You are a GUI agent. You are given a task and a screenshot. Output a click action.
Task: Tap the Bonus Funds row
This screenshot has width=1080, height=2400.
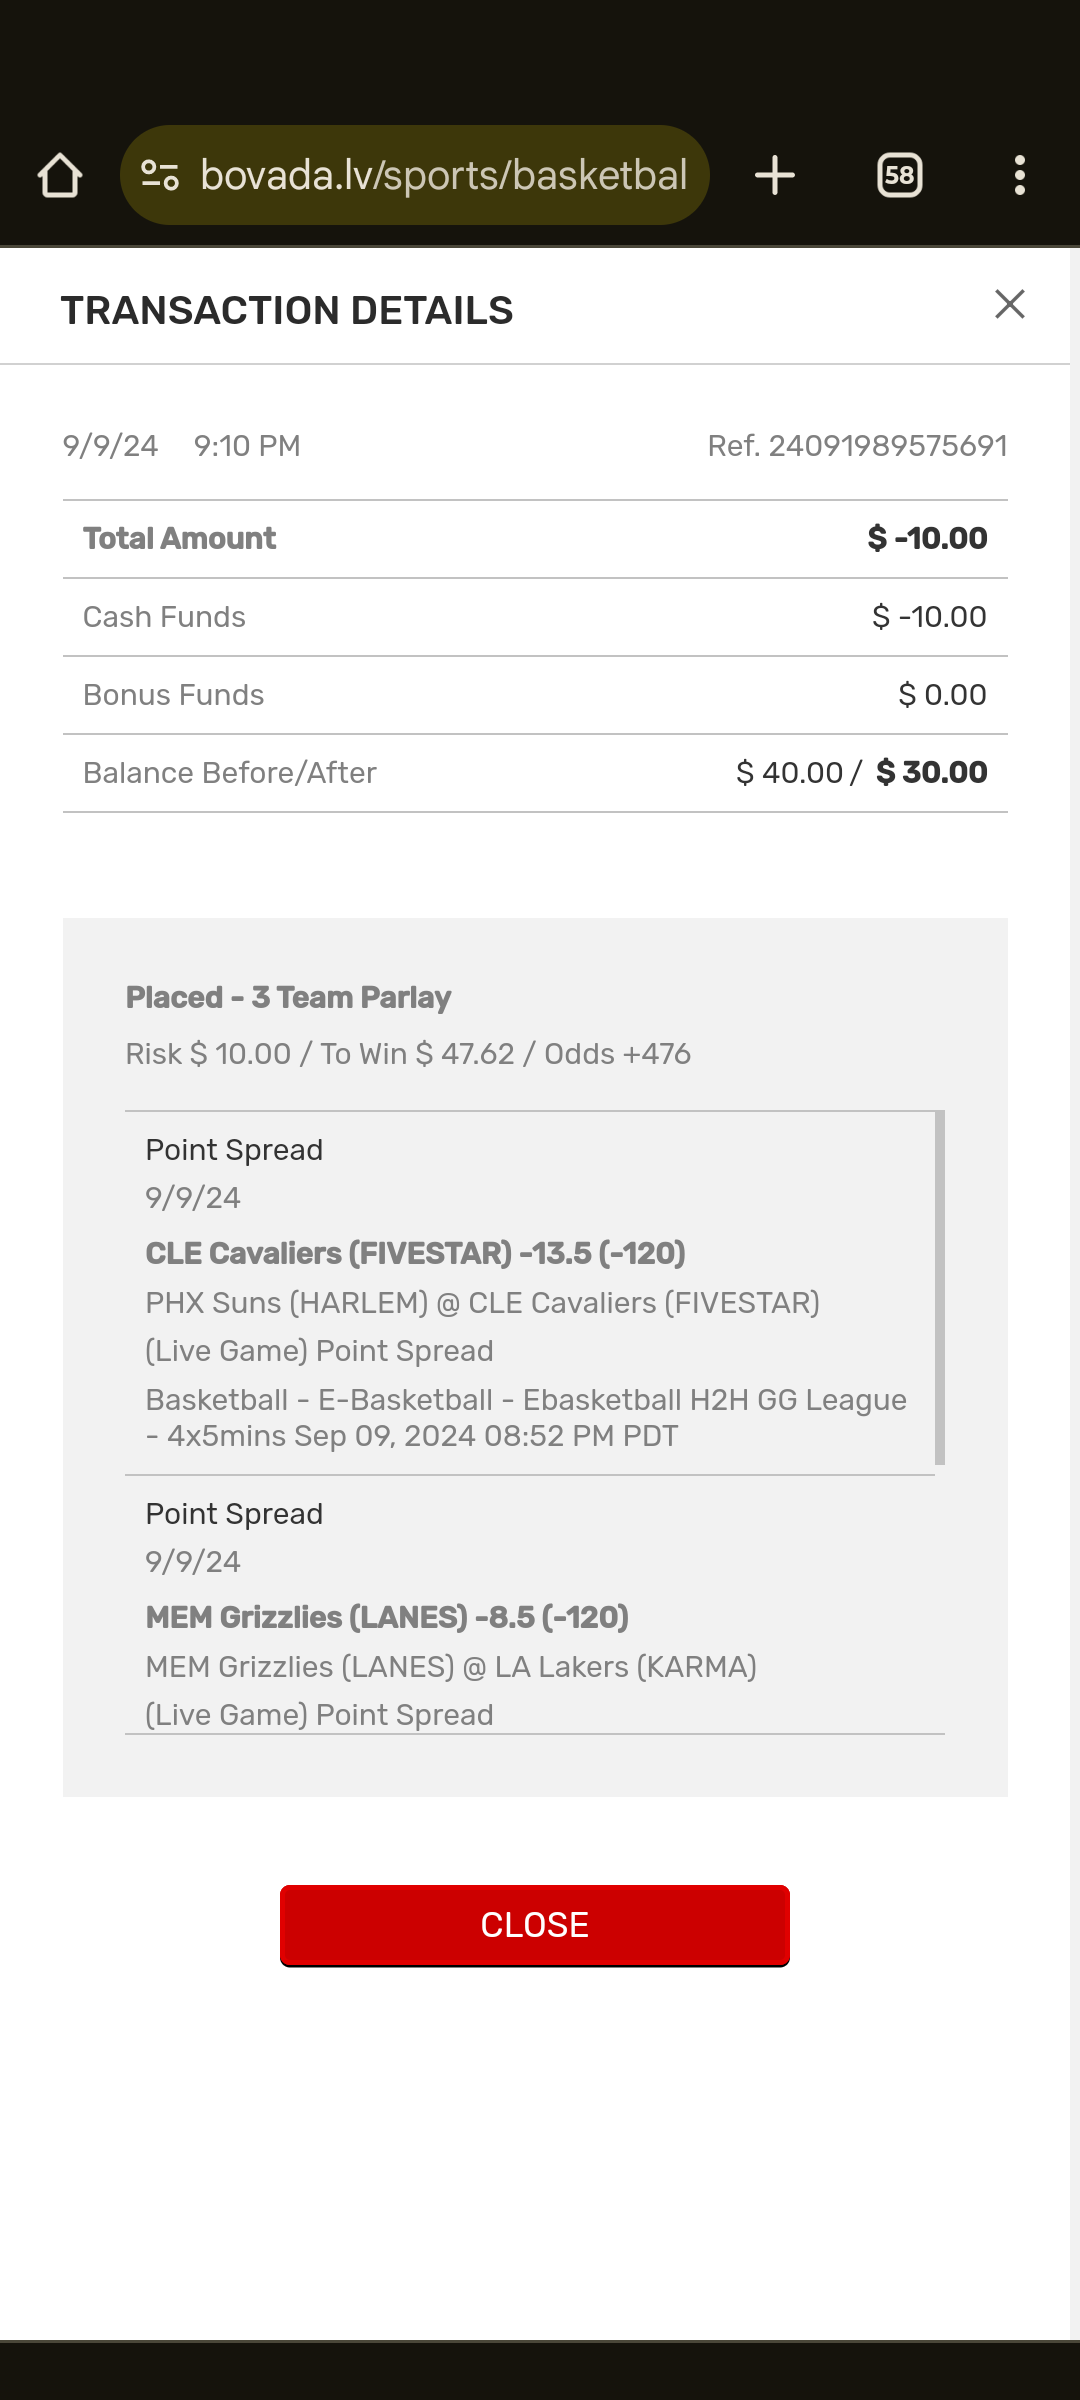pos(535,695)
